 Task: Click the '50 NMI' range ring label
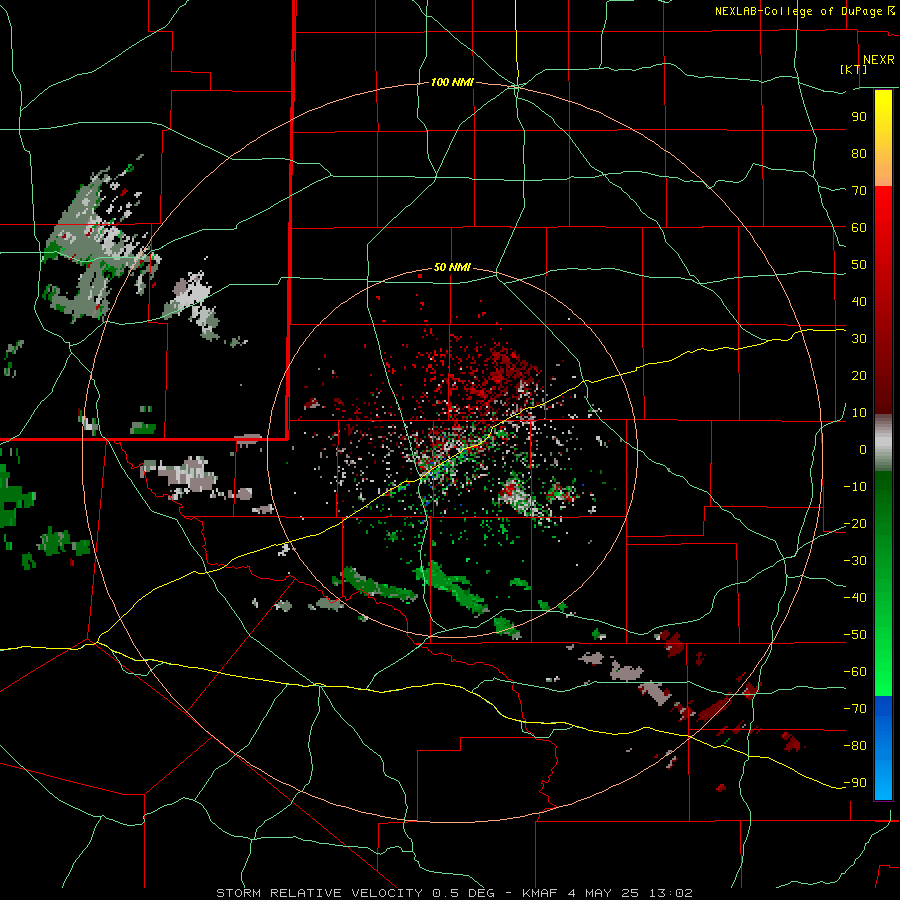[452, 267]
